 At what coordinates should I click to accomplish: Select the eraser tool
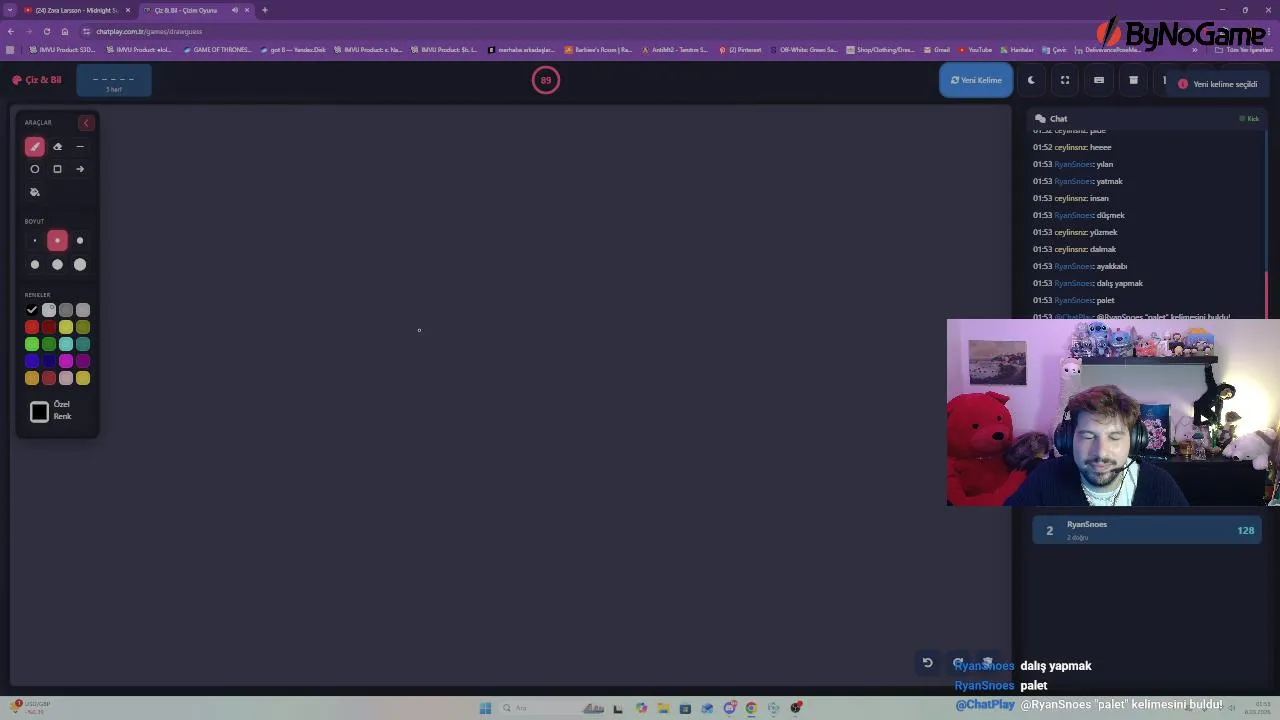coord(57,147)
